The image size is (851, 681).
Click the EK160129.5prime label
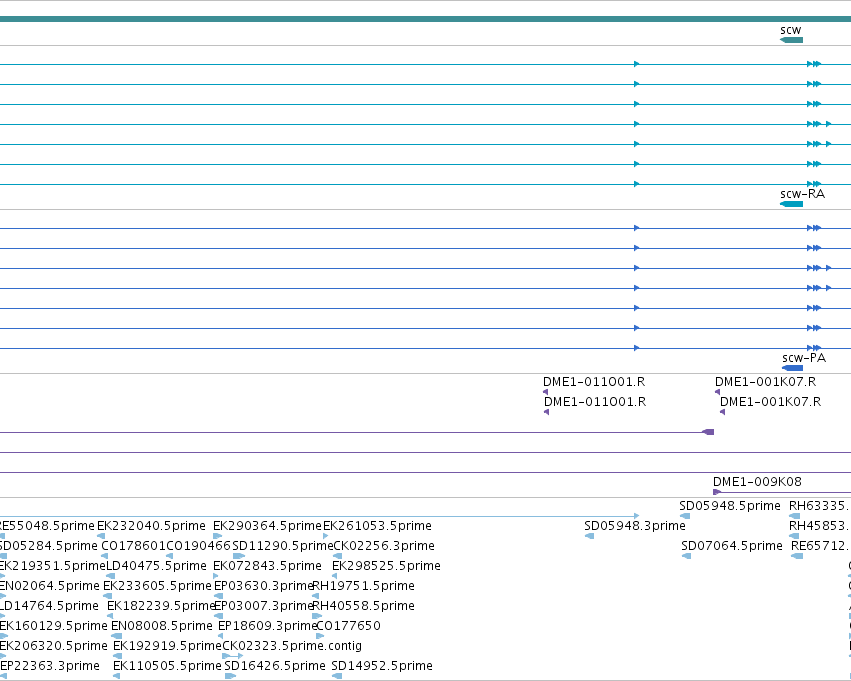pos(54,626)
